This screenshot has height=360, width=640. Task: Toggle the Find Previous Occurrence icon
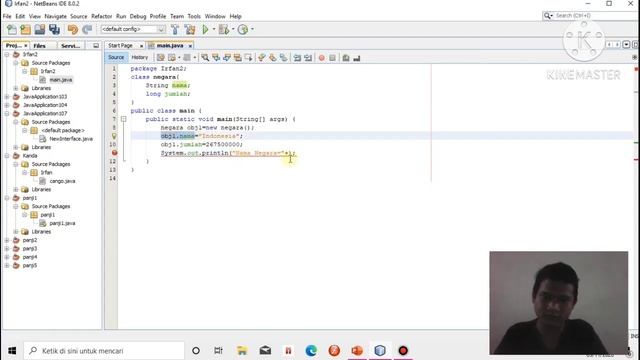pos(216,58)
